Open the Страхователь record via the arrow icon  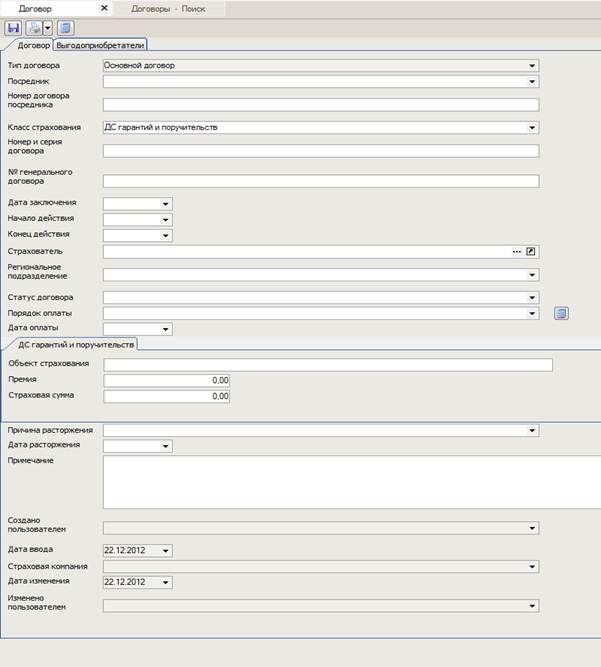tap(532, 251)
